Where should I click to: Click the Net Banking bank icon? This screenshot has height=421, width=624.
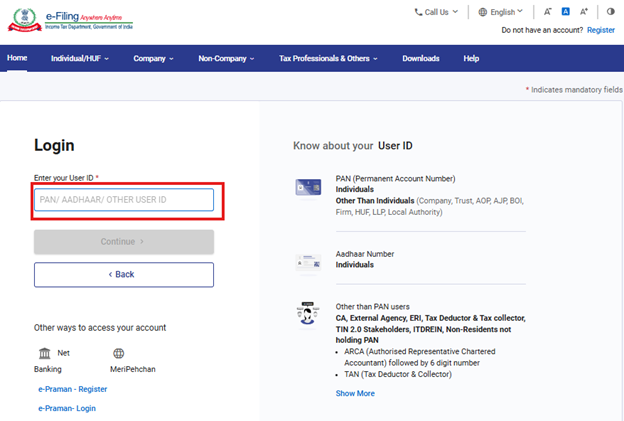pos(45,354)
